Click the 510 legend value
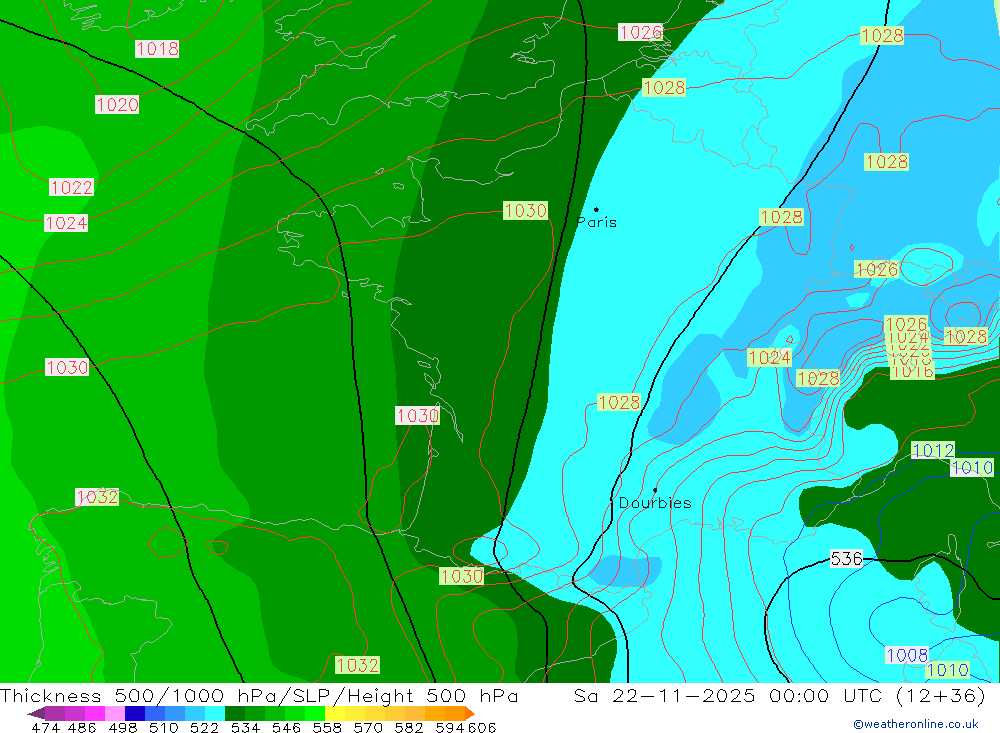The image size is (1000, 733). point(163,727)
